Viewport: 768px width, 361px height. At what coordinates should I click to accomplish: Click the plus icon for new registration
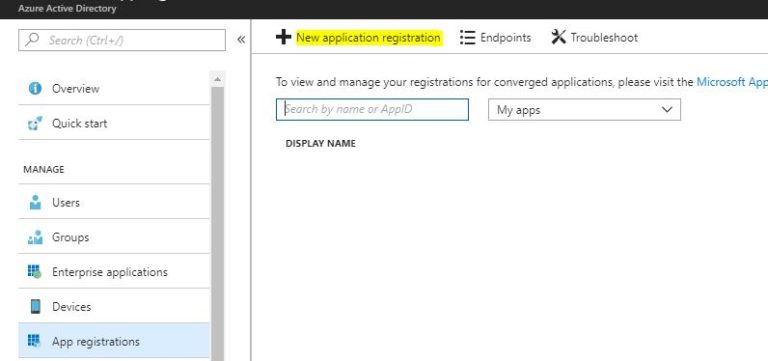pyautogui.click(x=283, y=37)
